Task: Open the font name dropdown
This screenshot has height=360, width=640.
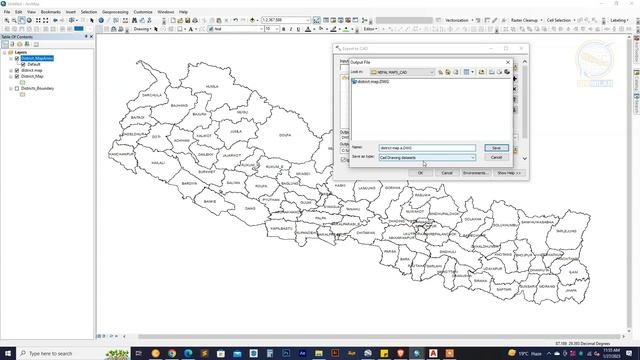Action: (261, 29)
